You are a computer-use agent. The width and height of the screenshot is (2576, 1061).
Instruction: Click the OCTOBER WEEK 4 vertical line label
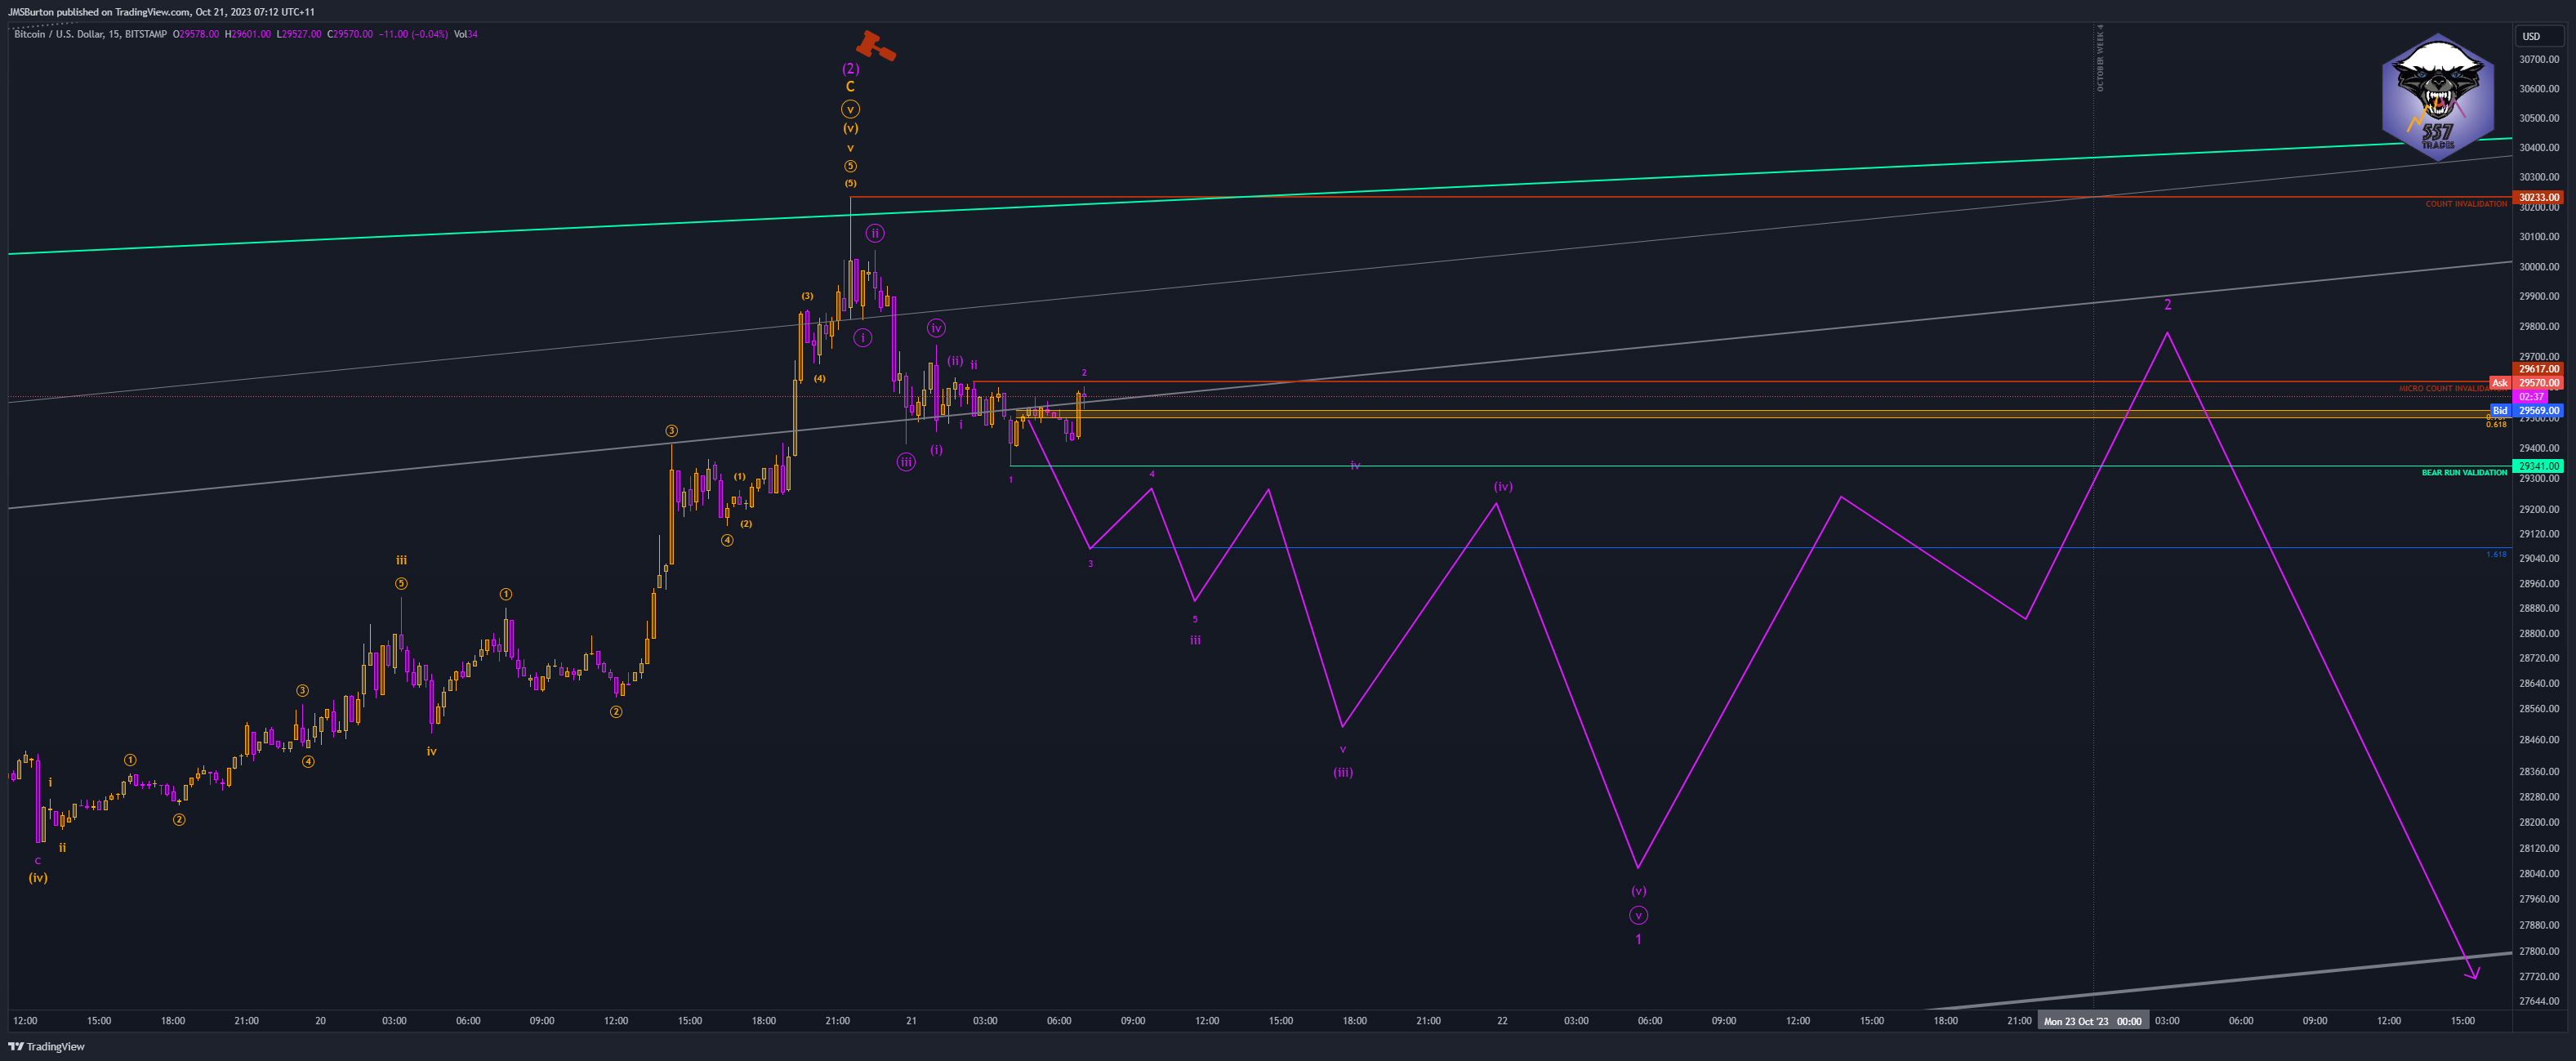coord(2100,58)
